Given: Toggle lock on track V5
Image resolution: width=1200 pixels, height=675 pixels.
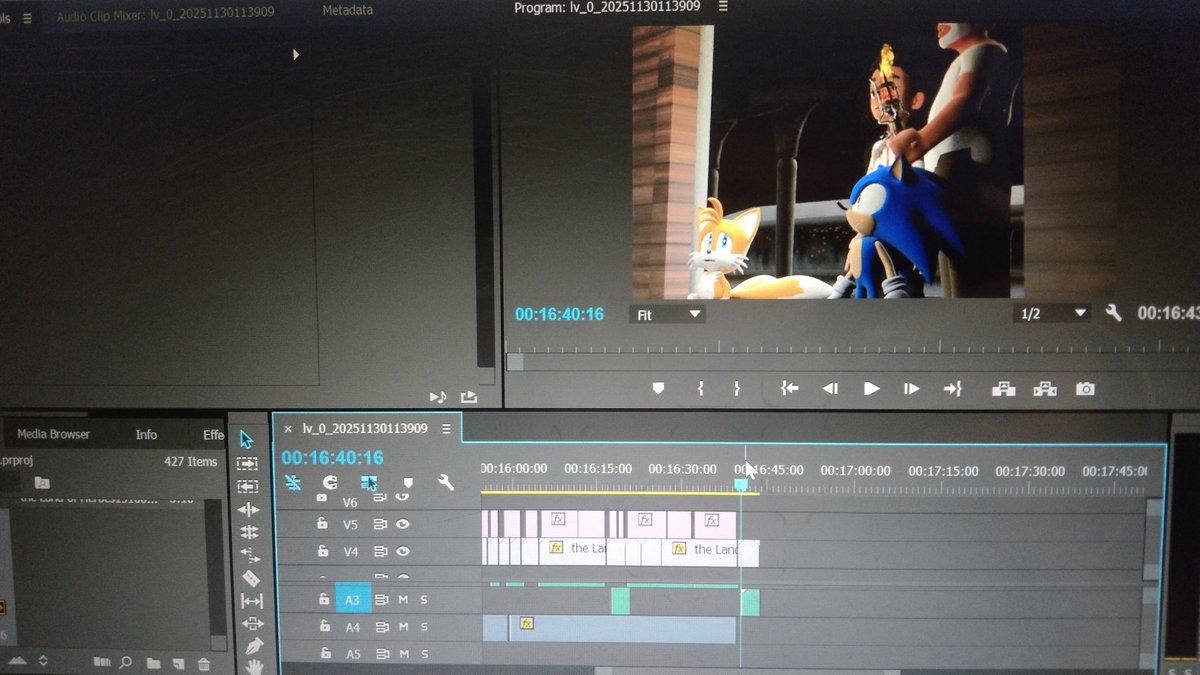Looking at the screenshot, I should point(322,523).
